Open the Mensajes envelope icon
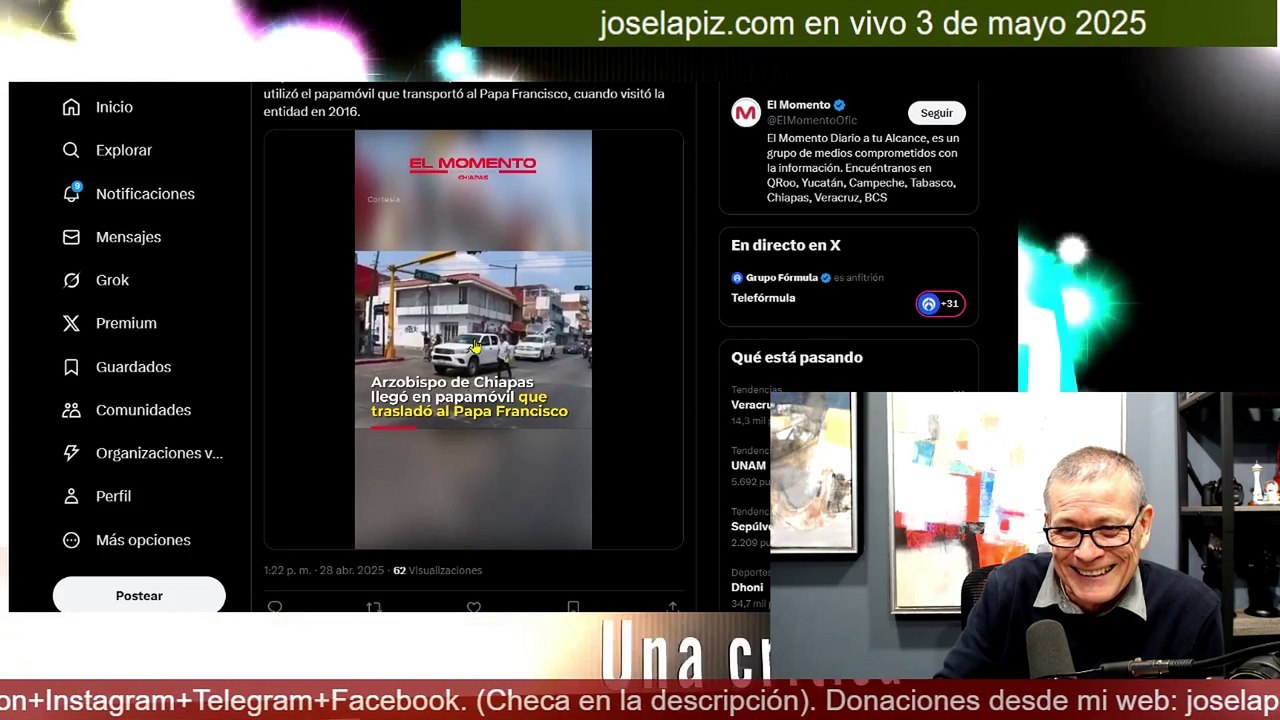Viewport: 1280px width, 720px height. [x=71, y=237]
